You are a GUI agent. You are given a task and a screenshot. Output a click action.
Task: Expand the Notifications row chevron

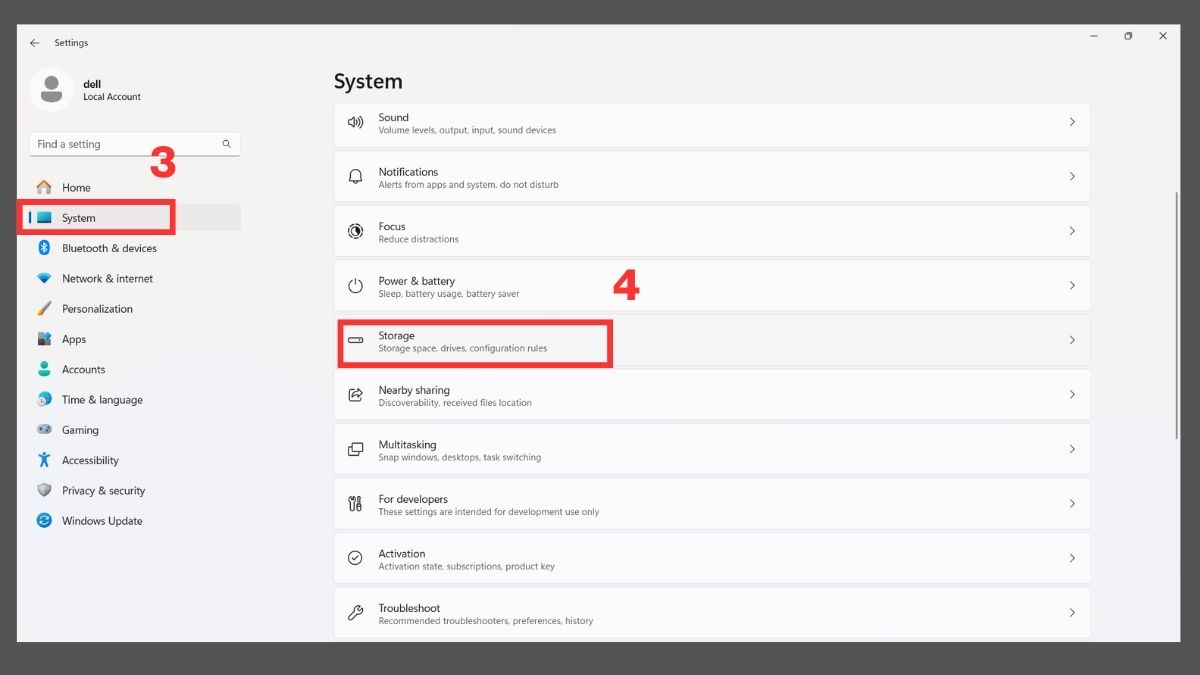coord(1072,176)
